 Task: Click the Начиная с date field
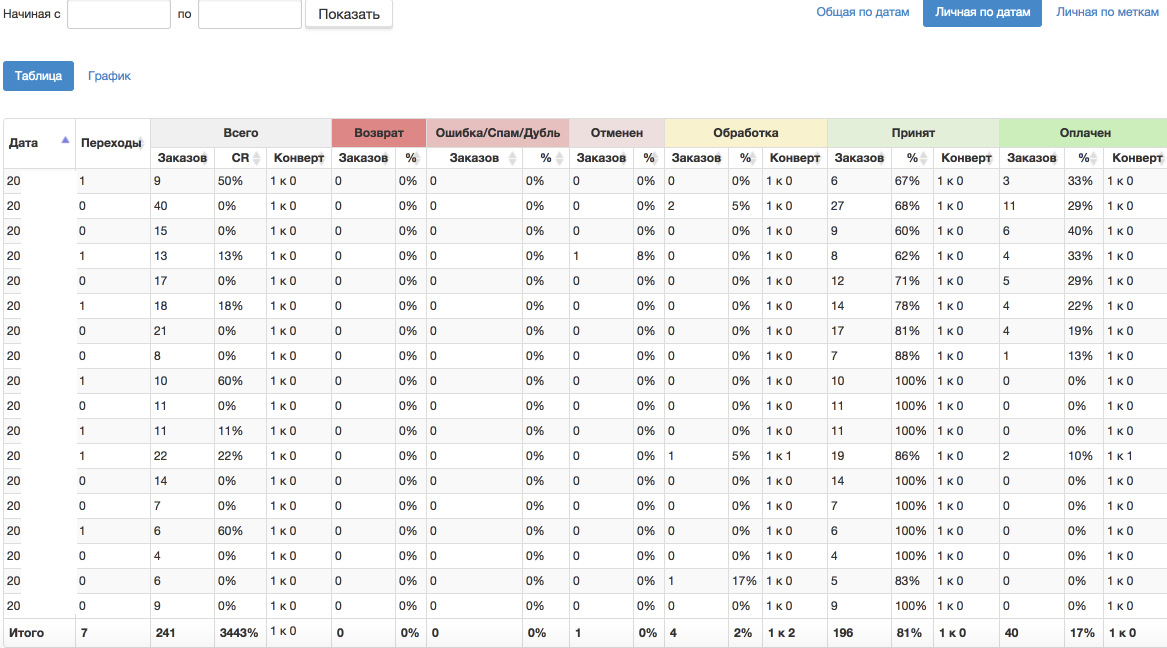click(119, 14)
